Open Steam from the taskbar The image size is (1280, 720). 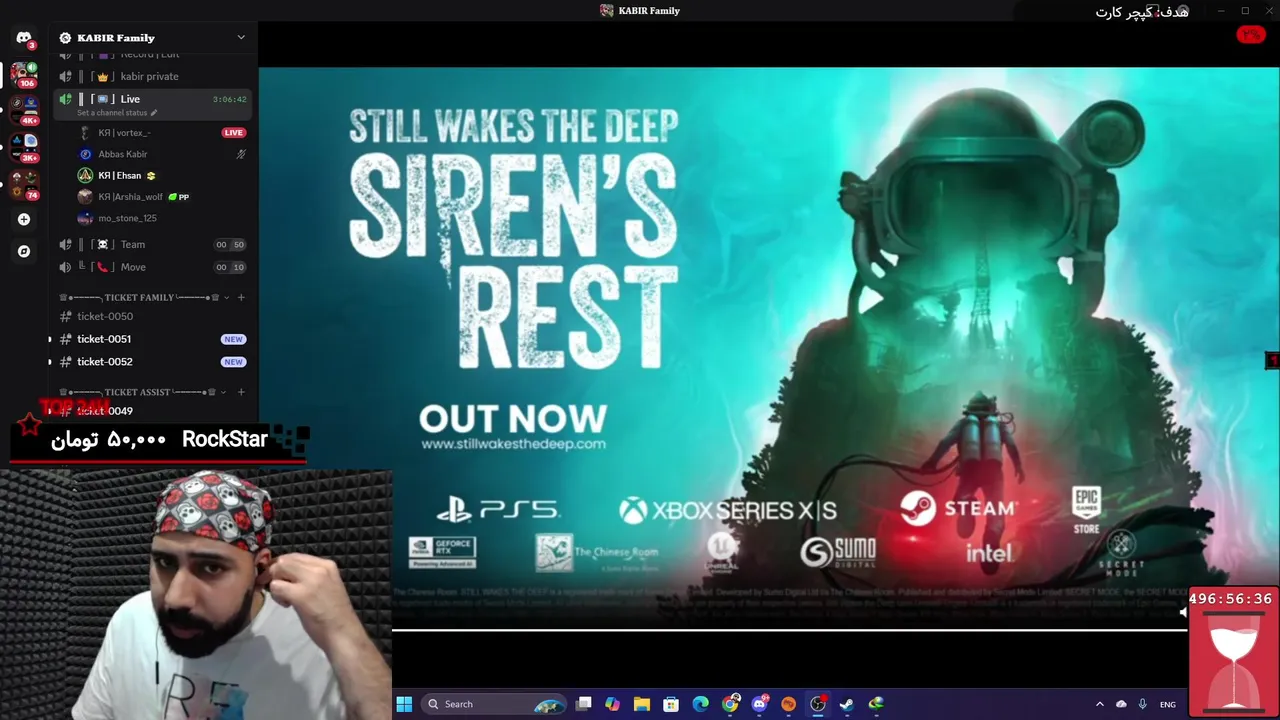[x=847, y=704]
